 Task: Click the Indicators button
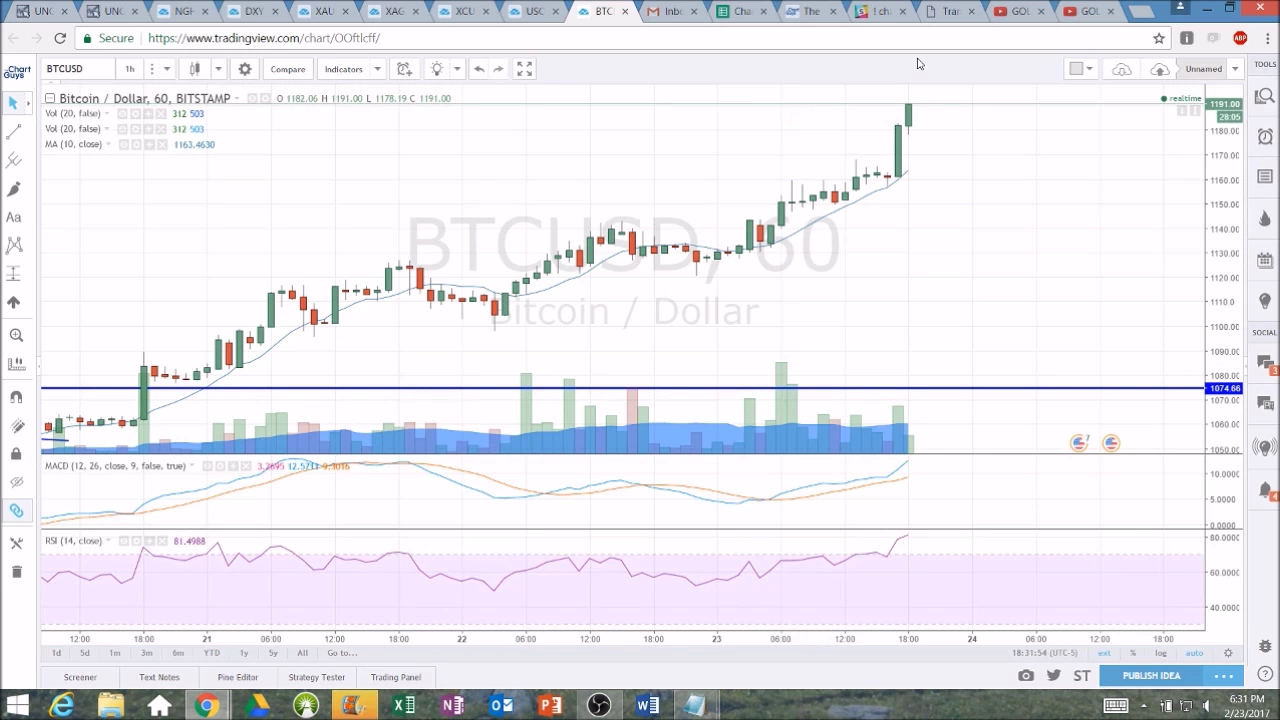[343, 69]
